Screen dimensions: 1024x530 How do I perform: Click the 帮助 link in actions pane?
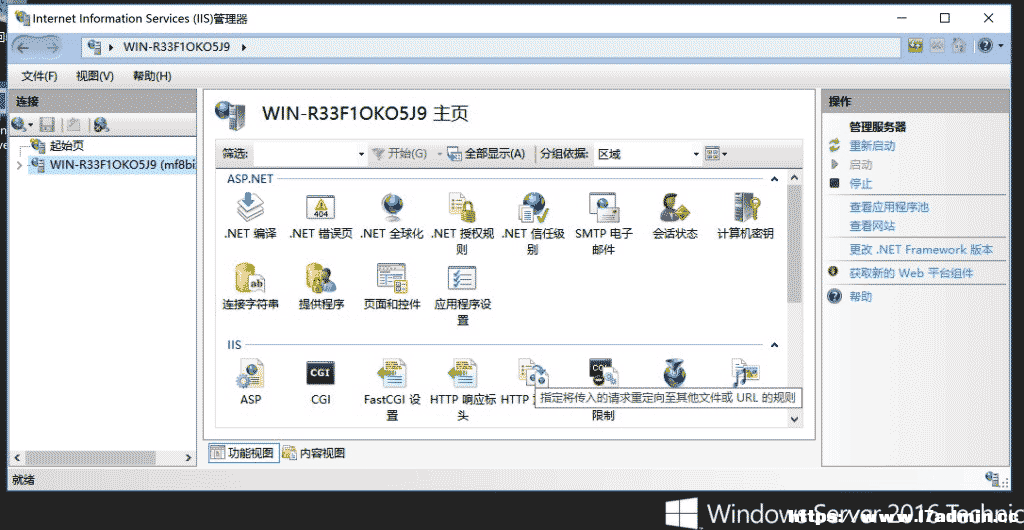pyautogui.click(x=860, y=296)
